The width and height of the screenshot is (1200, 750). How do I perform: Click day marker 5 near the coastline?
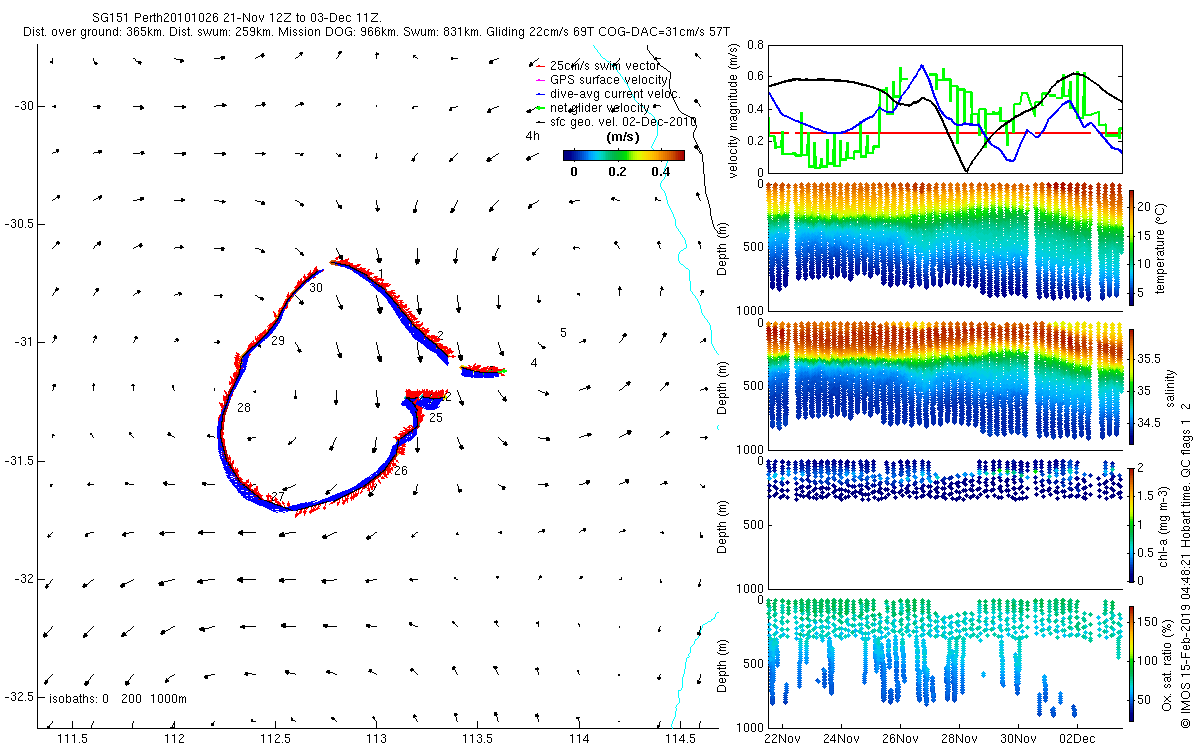coord(563,333)
